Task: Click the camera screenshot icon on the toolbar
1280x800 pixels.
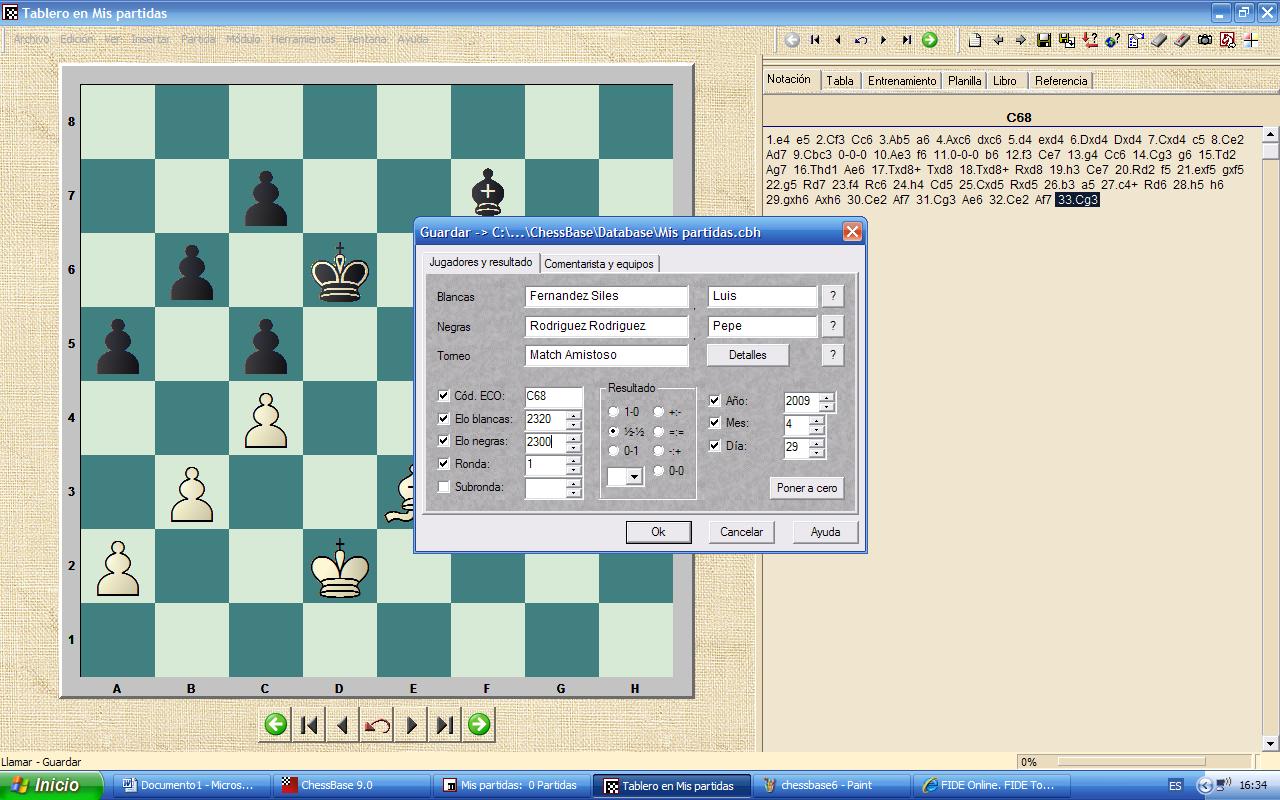Action: pyautogui.click(x=1204, y=40)
